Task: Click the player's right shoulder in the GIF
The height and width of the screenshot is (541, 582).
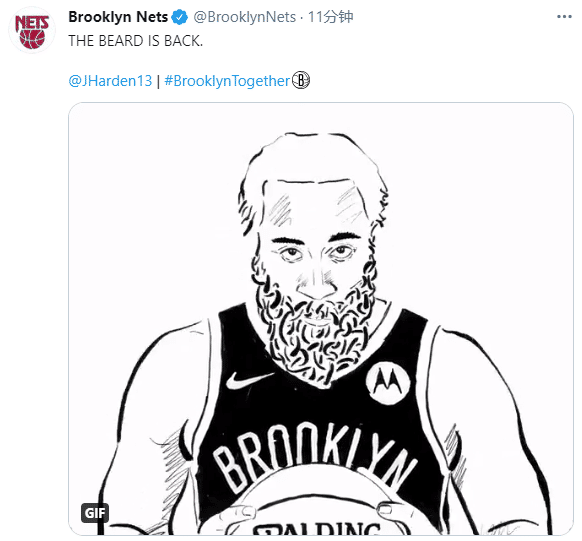Action: pos(163,356)
